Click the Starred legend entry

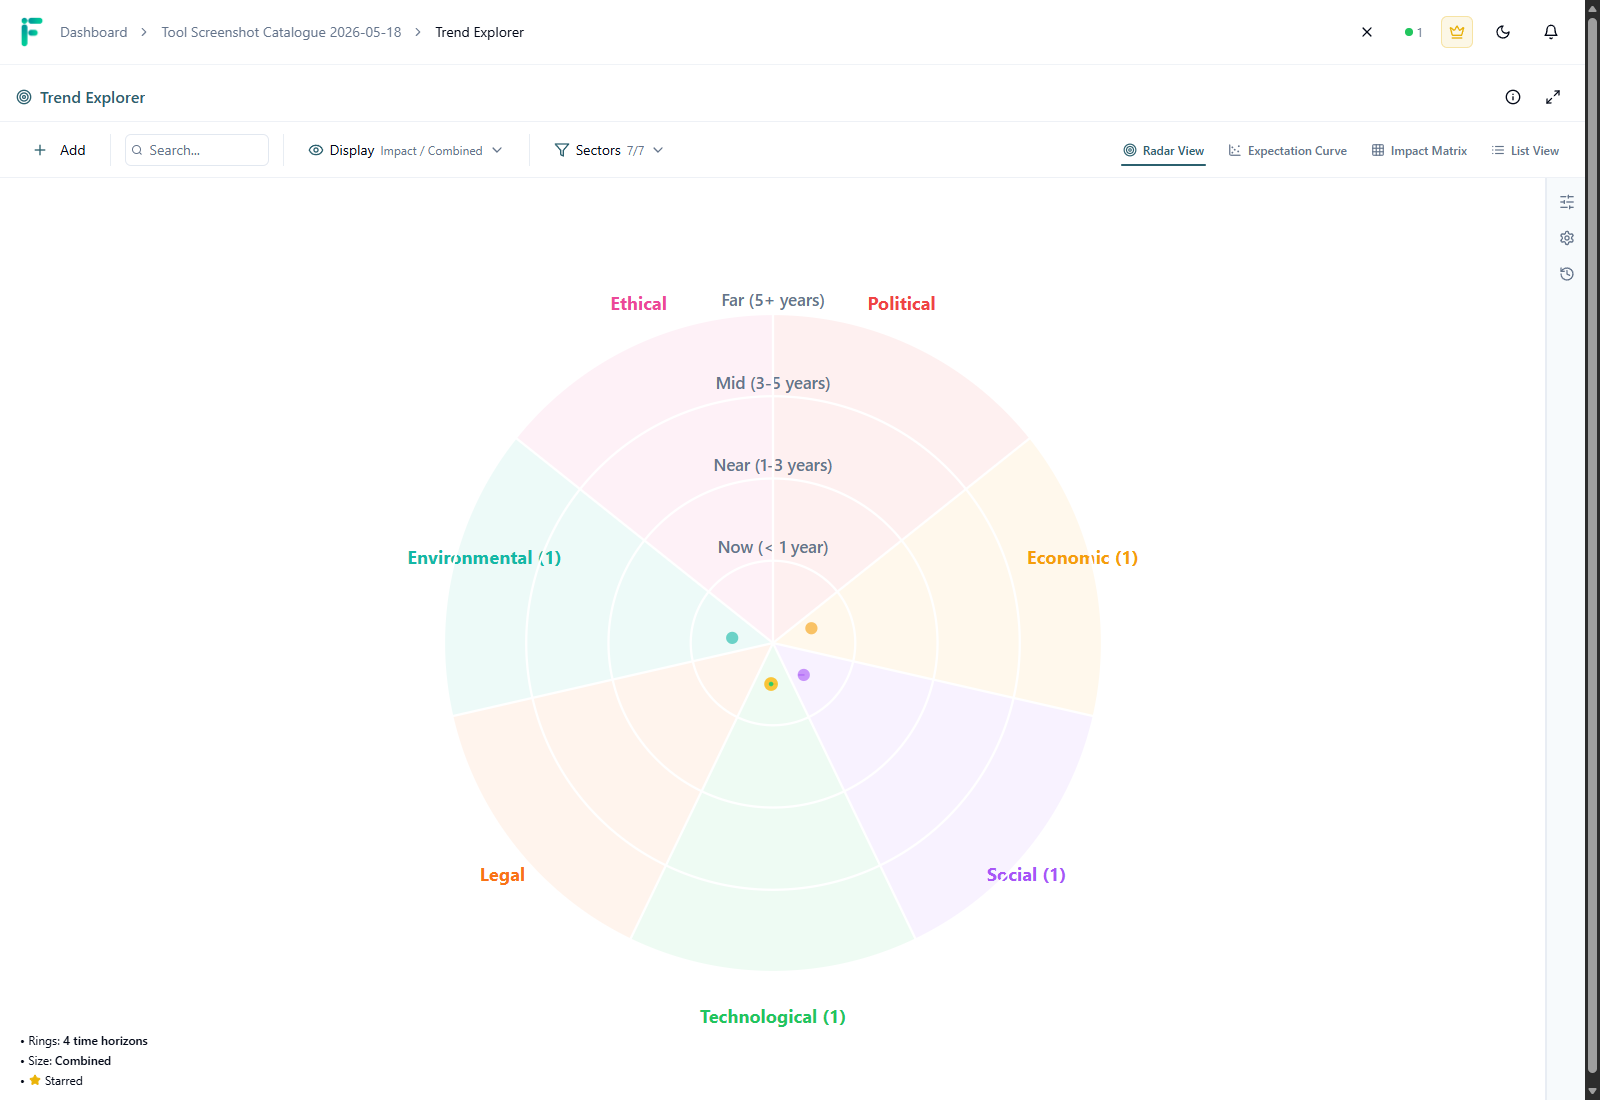[x=56, y=1081]
